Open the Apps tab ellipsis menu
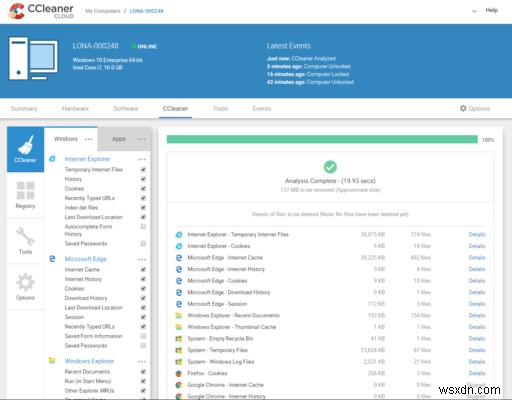The height and width of the screenshot is (400, 512). point(142,139)
